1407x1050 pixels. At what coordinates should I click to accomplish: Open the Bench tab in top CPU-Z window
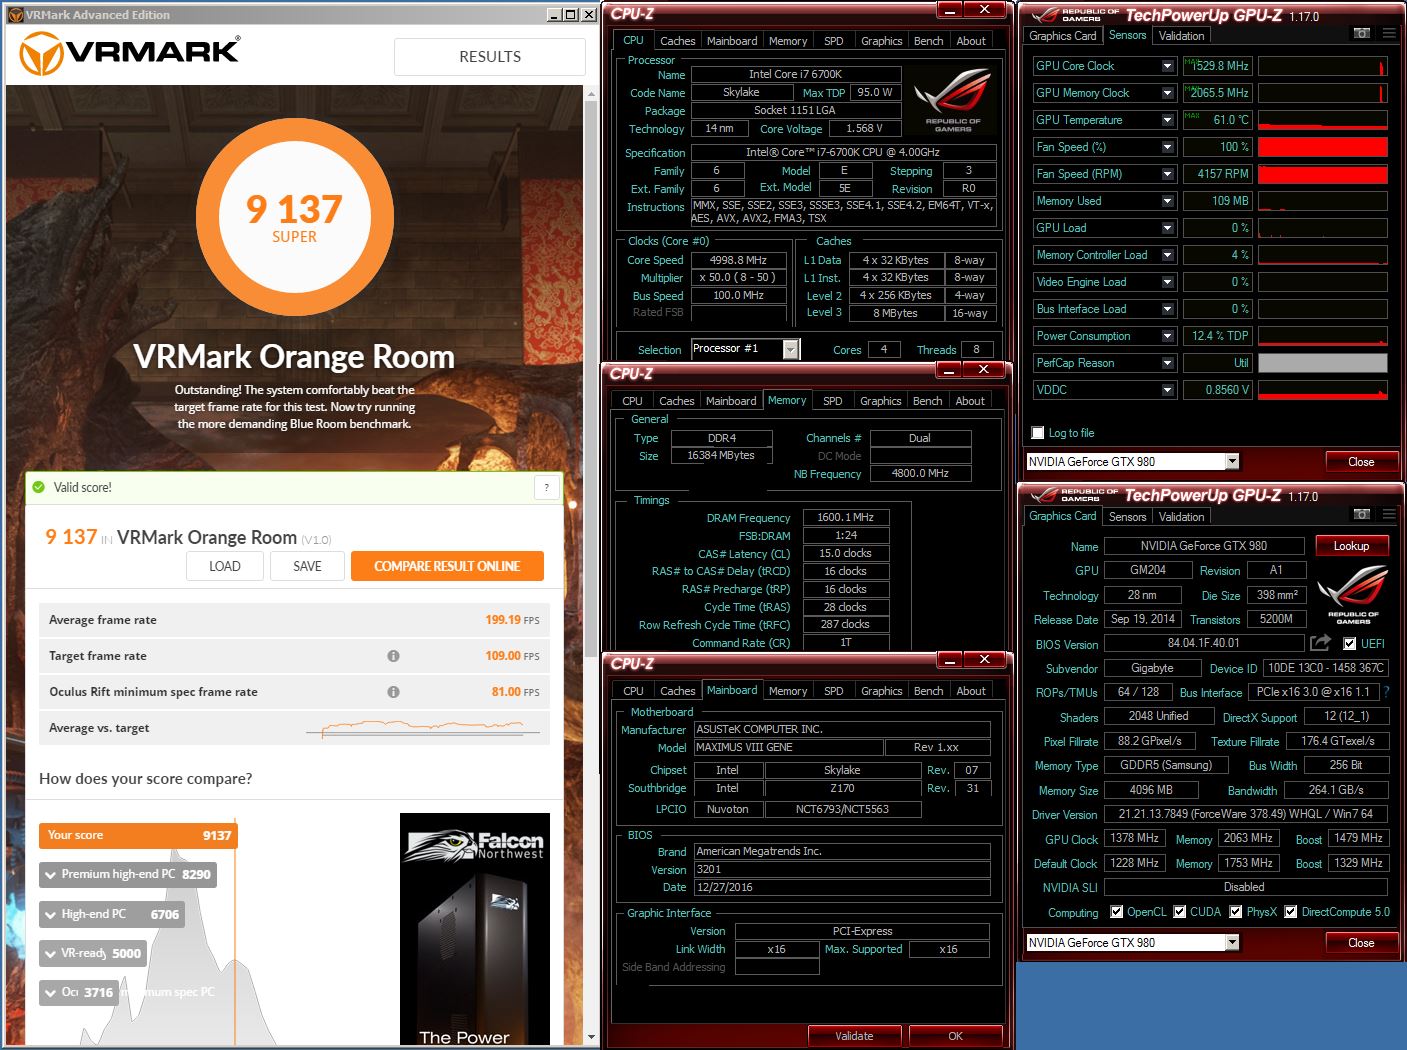coord(928,41)
